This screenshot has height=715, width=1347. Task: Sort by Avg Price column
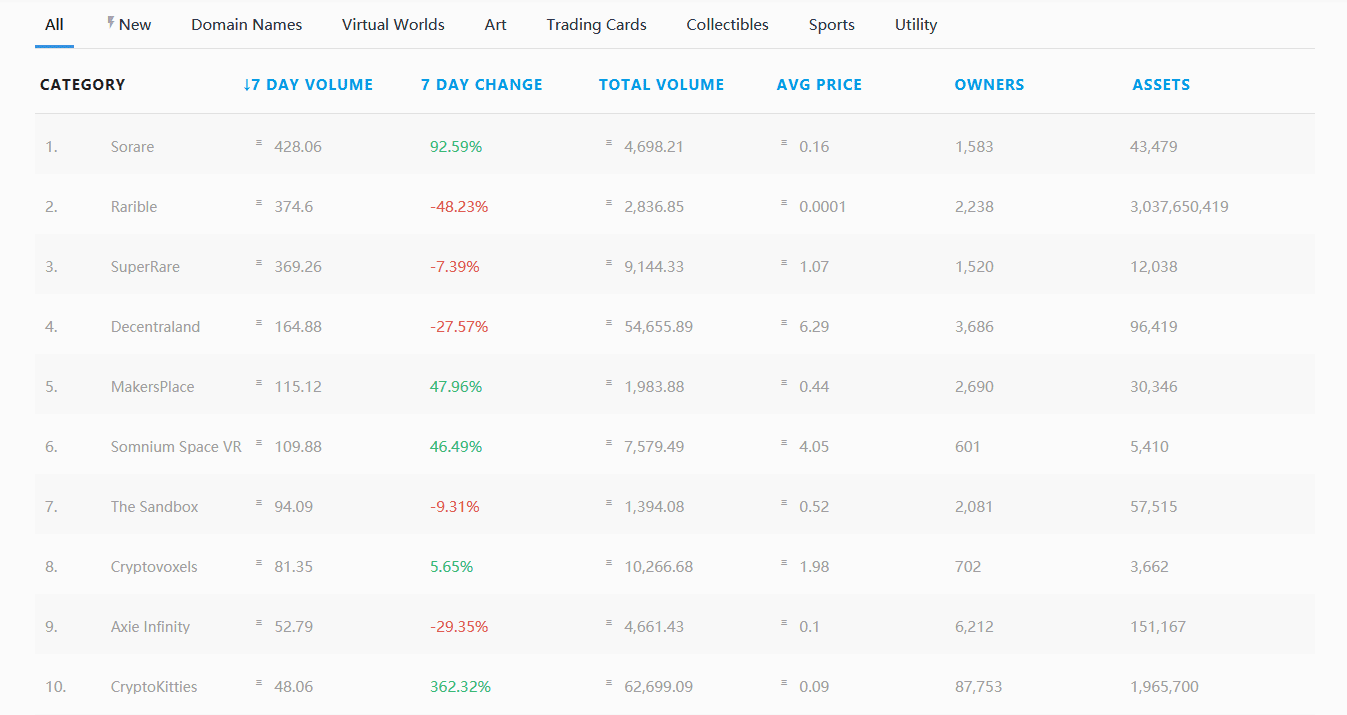pyautogui.click(x=819, y=85)
